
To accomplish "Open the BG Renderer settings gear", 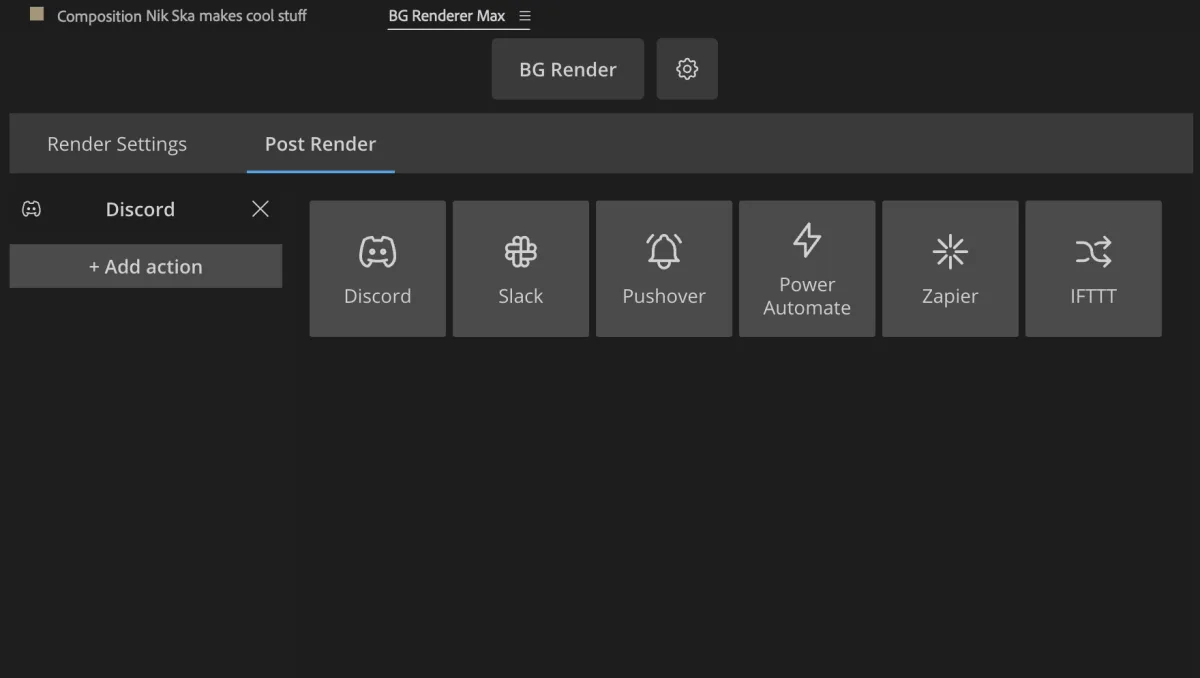I will 687,69.
